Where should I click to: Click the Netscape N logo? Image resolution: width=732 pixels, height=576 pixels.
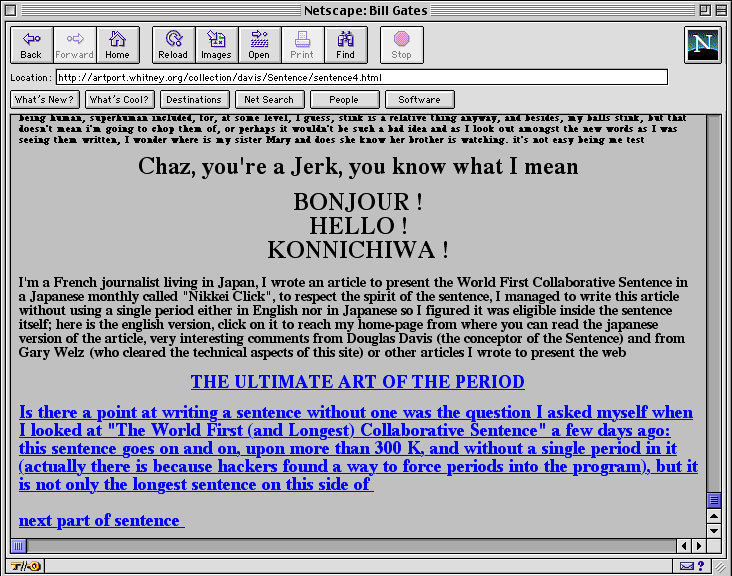pos(703,45)
